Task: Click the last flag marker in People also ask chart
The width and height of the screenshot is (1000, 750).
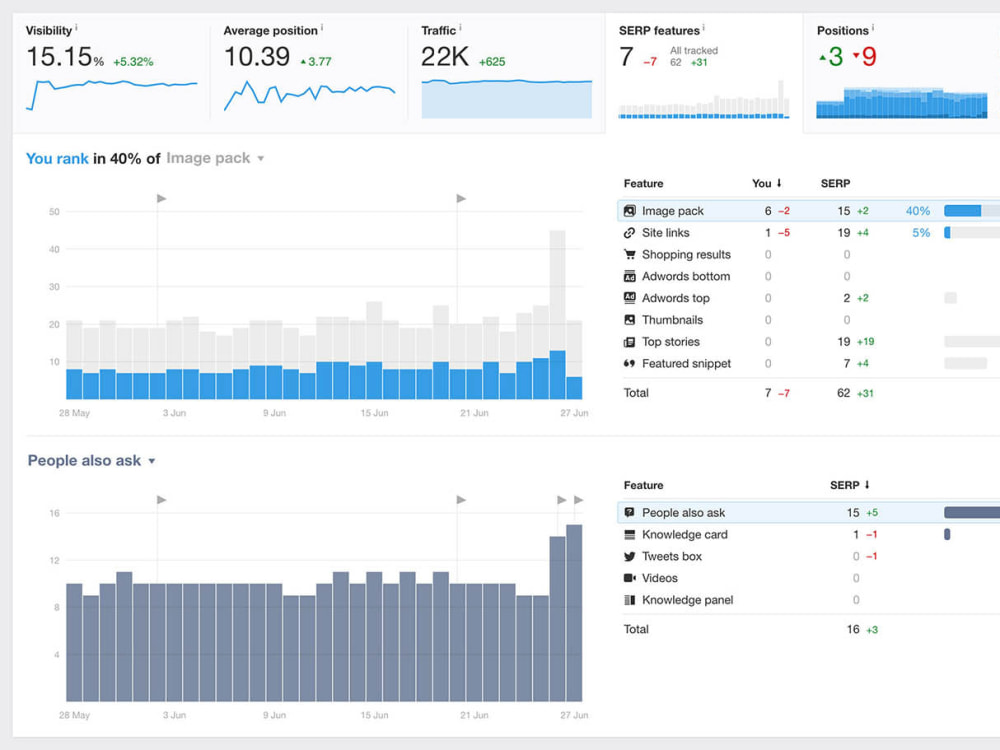Action: point(578,499)
